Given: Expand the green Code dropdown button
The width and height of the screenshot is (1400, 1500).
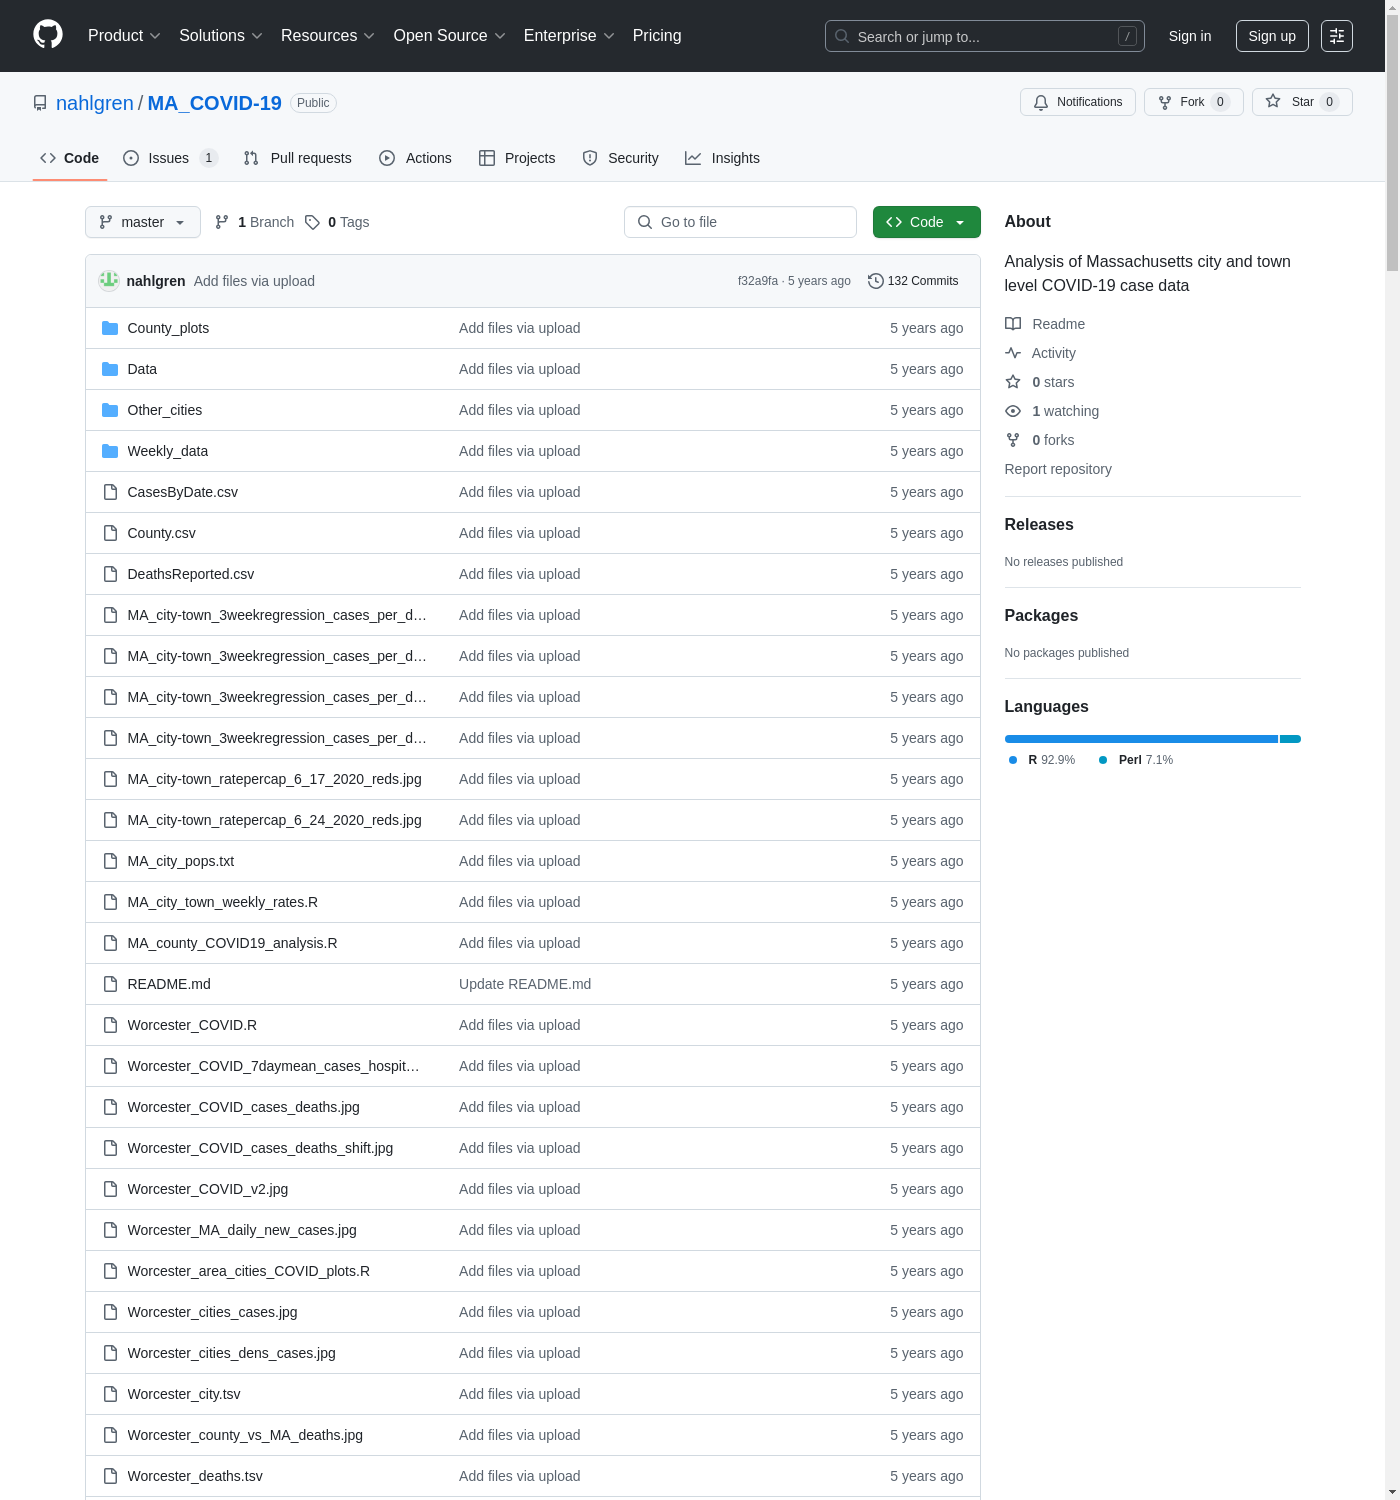Looking at the screenshot, I should pyautogui.click(x=926, y=222).
